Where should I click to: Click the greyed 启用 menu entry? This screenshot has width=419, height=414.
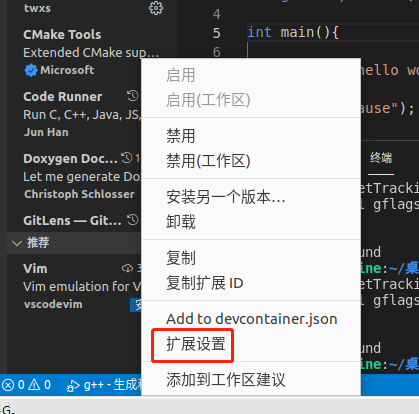tap(181, 75)
